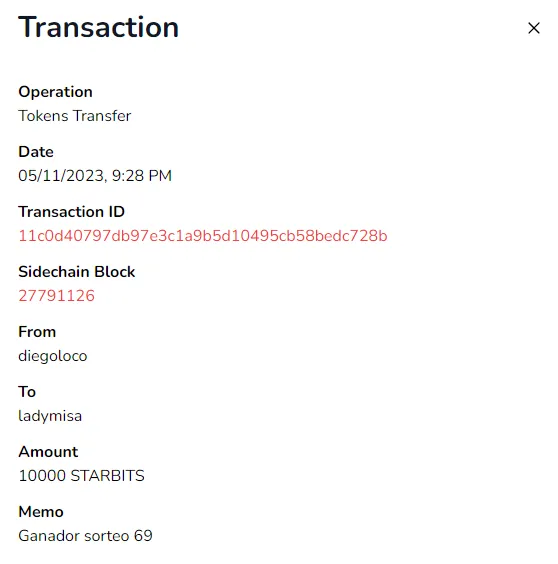Open sidechain block 27791126 link
Image resolution: width=558 pixels, height=564 pixels.
tap(56, 296)
